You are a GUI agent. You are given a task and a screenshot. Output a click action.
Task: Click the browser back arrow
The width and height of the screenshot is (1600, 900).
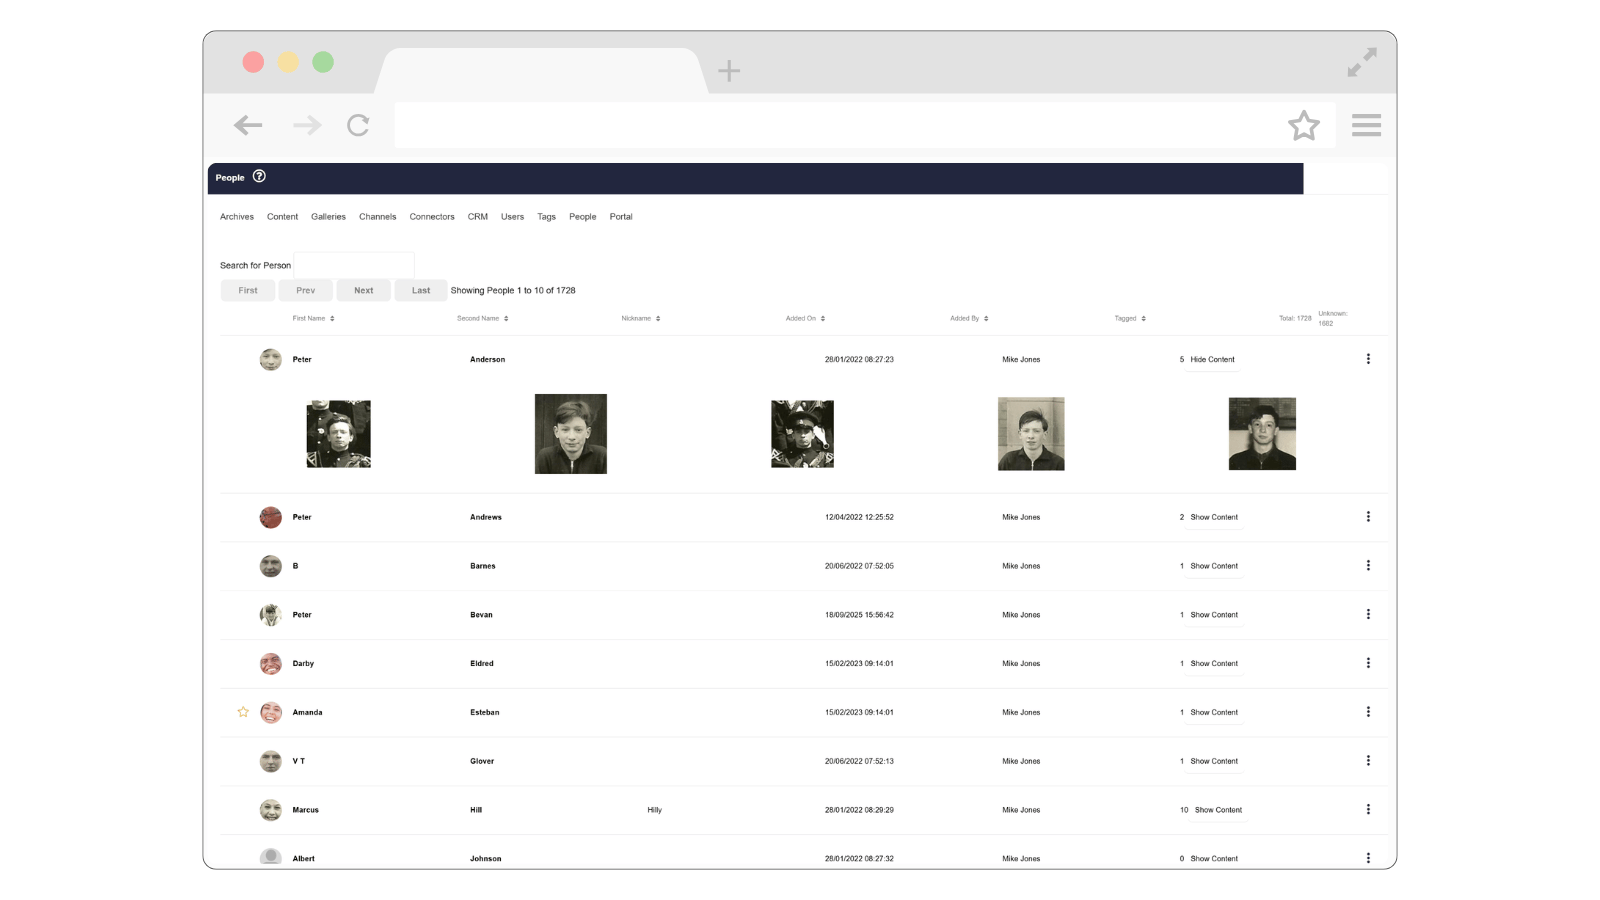pyautogui.click(x=248, y=124)
